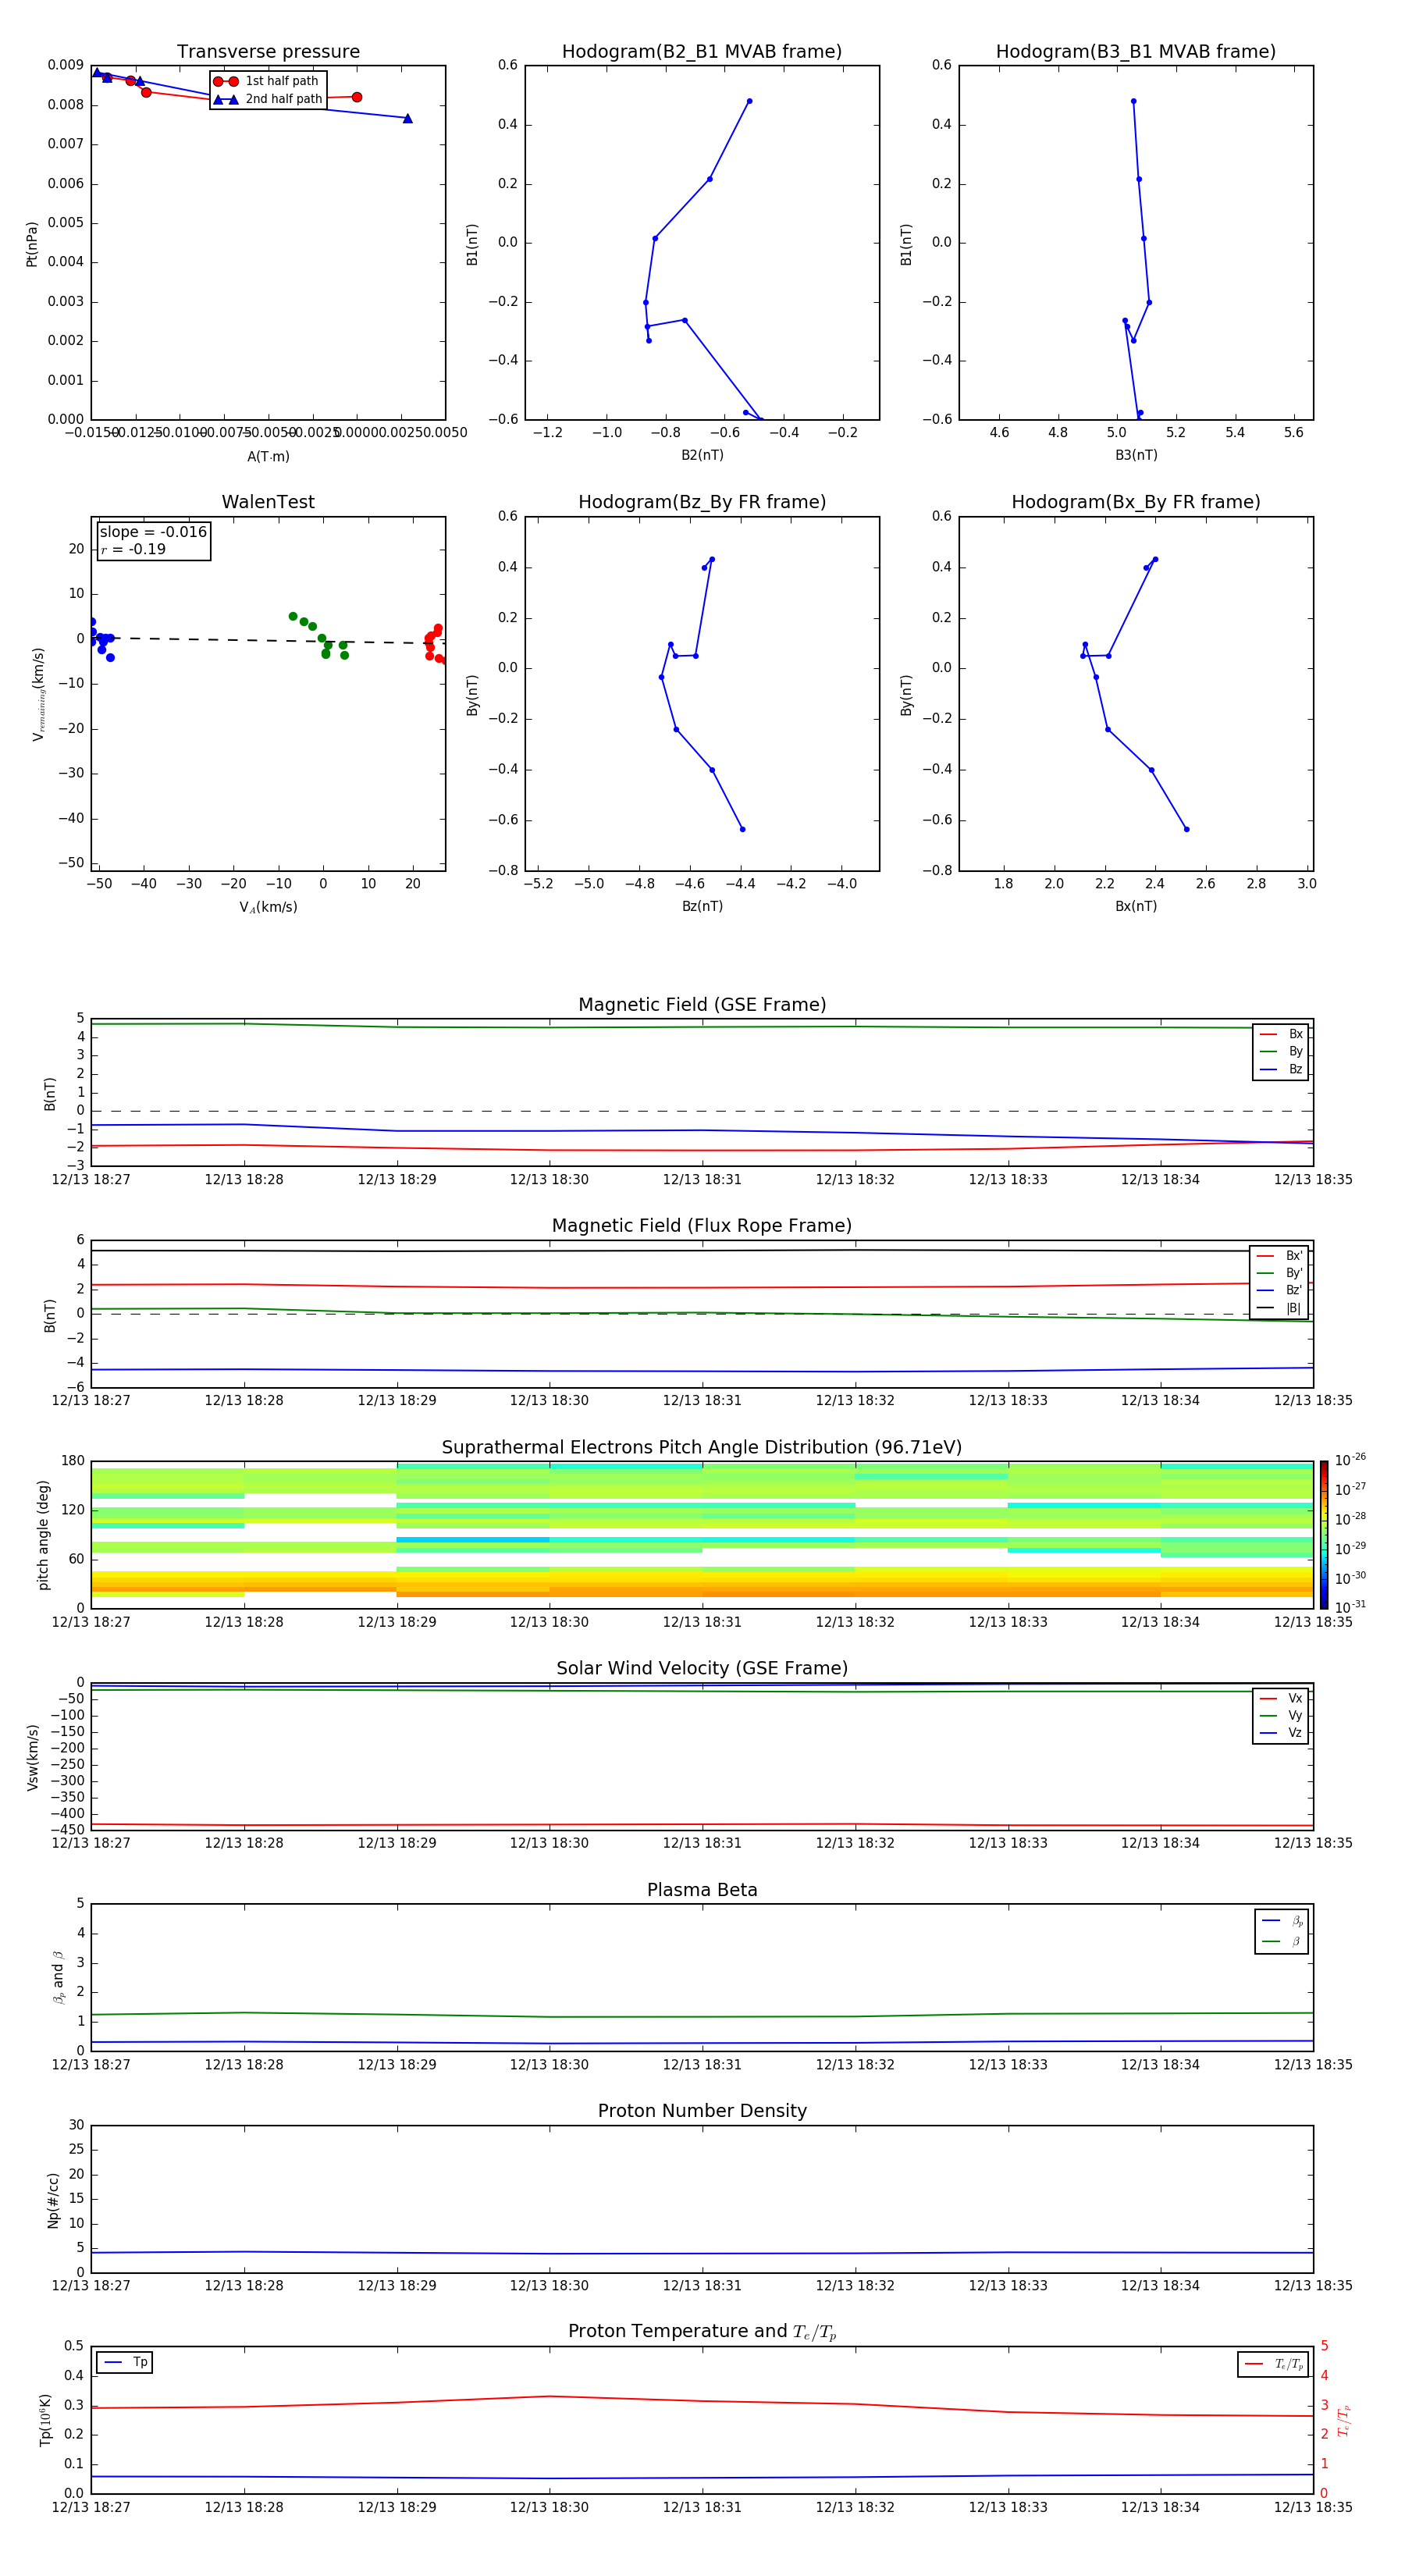Click the red '1st half path' marker at A=0
Image resolution: width=1405 pixels, height=2576 pixels.
point(357,97)
